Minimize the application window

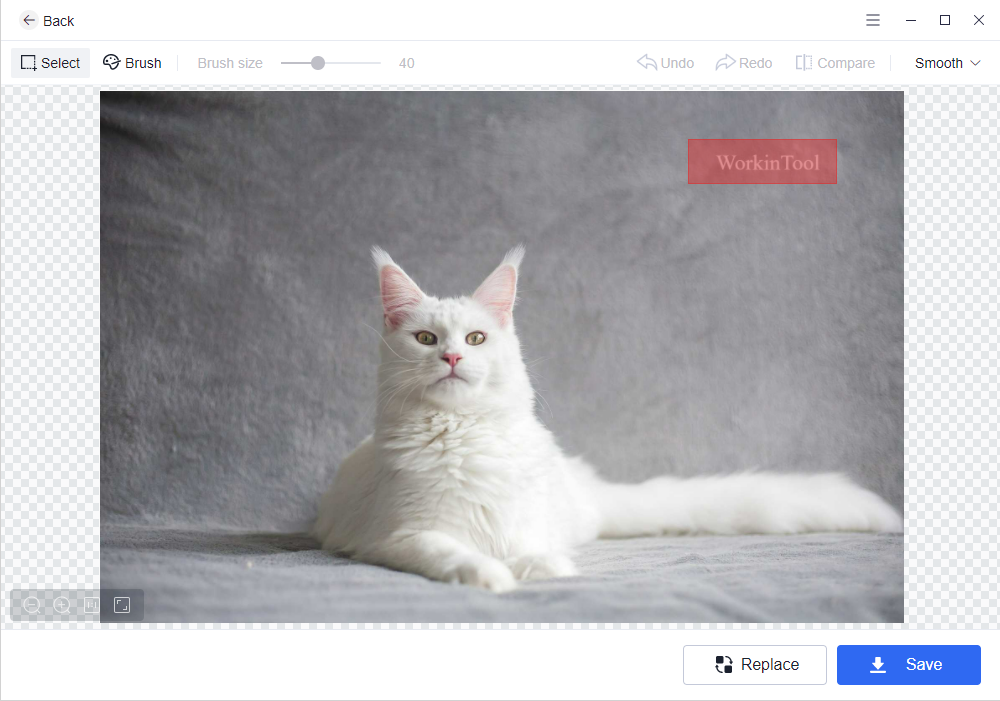pyautogui.click(x=911, y=20)
